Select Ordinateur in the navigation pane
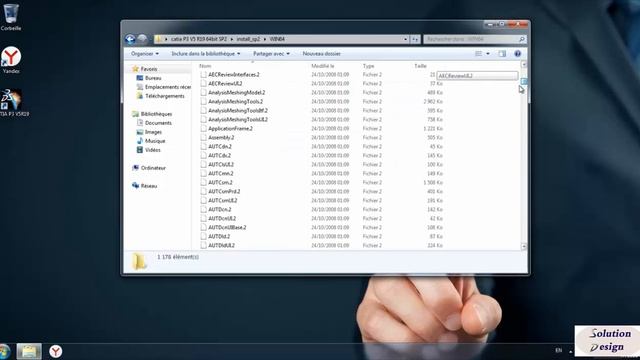Screen dimensions: 640x360 (153, 168)
